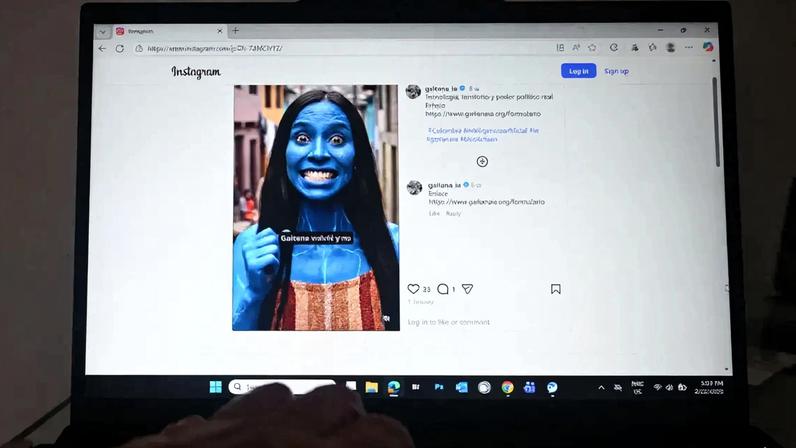Open the profile picture beside the post caption

413,91
